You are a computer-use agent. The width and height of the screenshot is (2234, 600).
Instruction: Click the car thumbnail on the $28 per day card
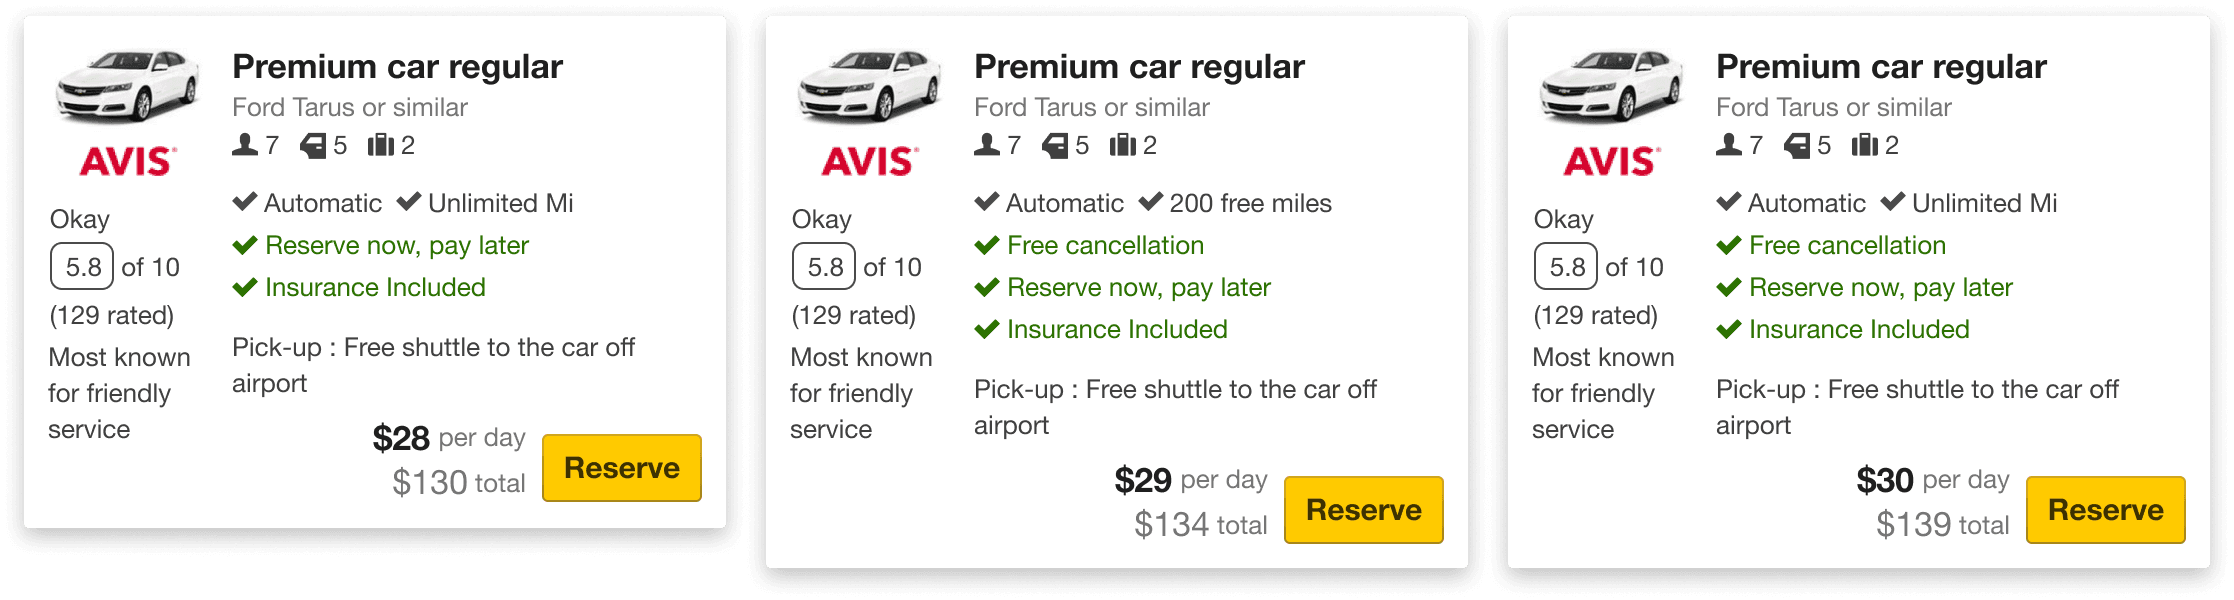[x=127, y=86]
